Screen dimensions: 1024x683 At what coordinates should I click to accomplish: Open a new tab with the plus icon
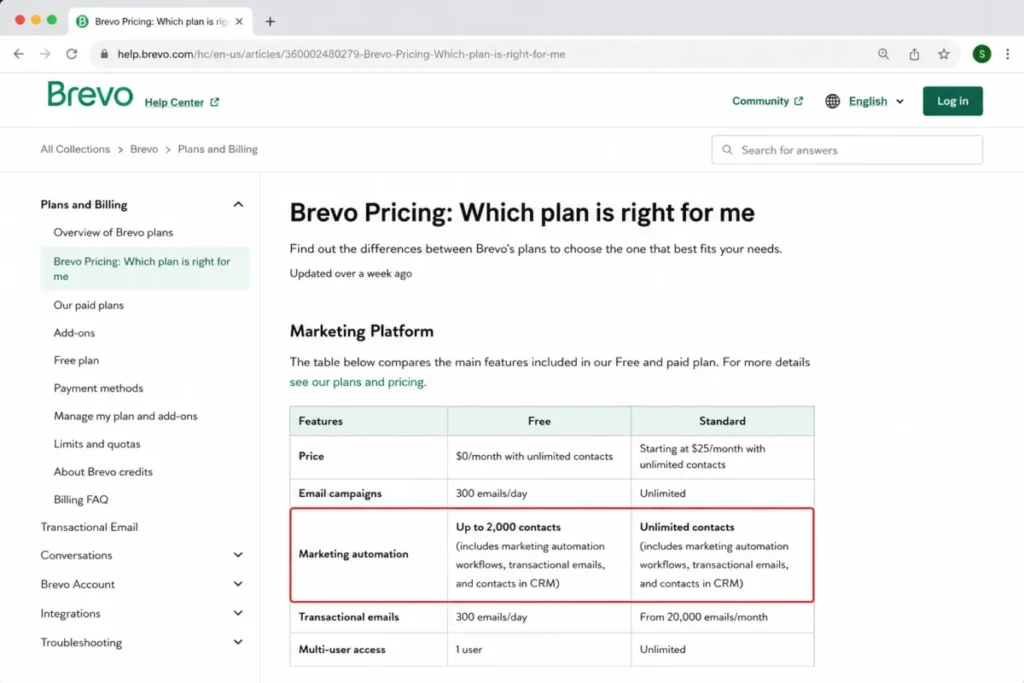270,22
